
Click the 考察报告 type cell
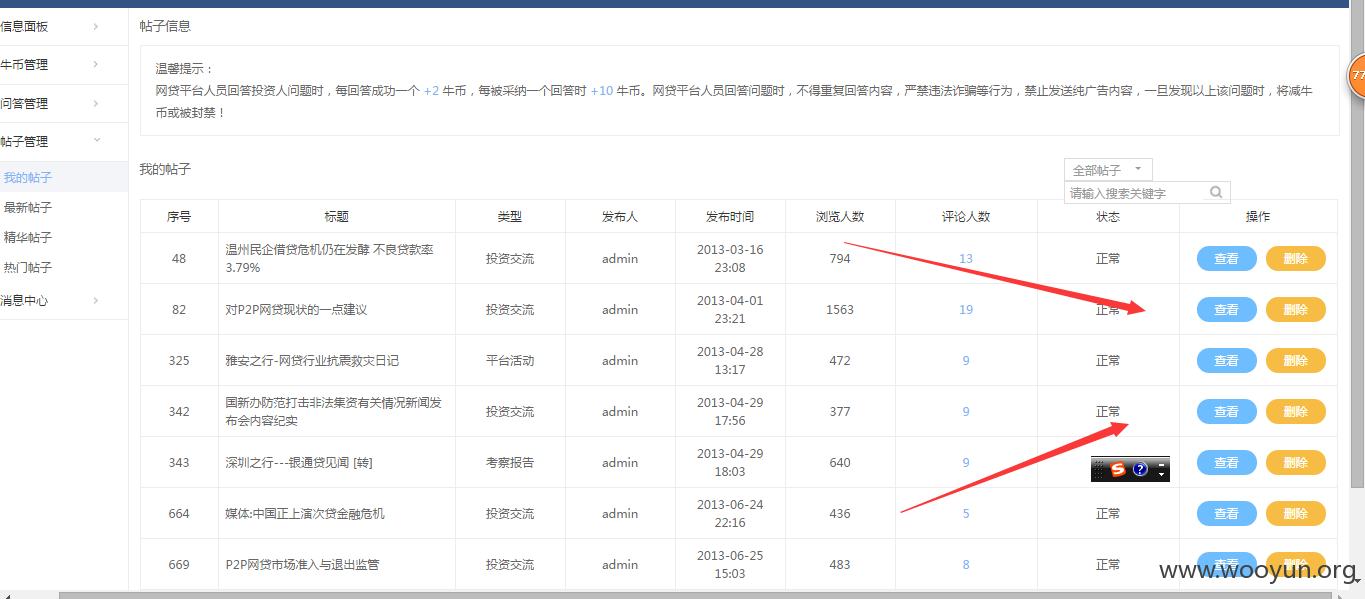point(510,463)
